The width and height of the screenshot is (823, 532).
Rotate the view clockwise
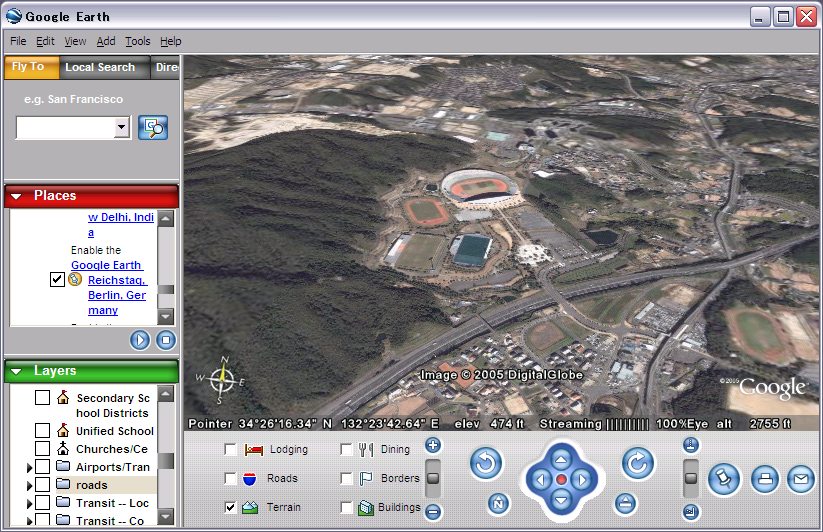(x=637, y=463)
